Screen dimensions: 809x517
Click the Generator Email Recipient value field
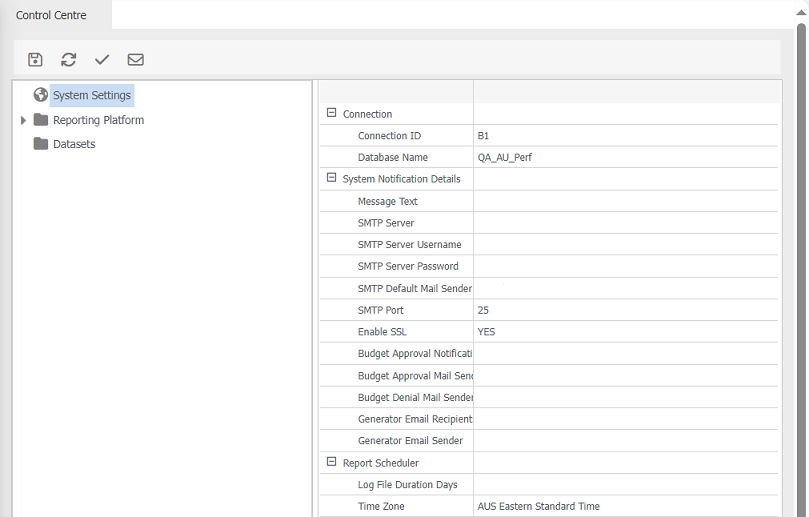625,419
